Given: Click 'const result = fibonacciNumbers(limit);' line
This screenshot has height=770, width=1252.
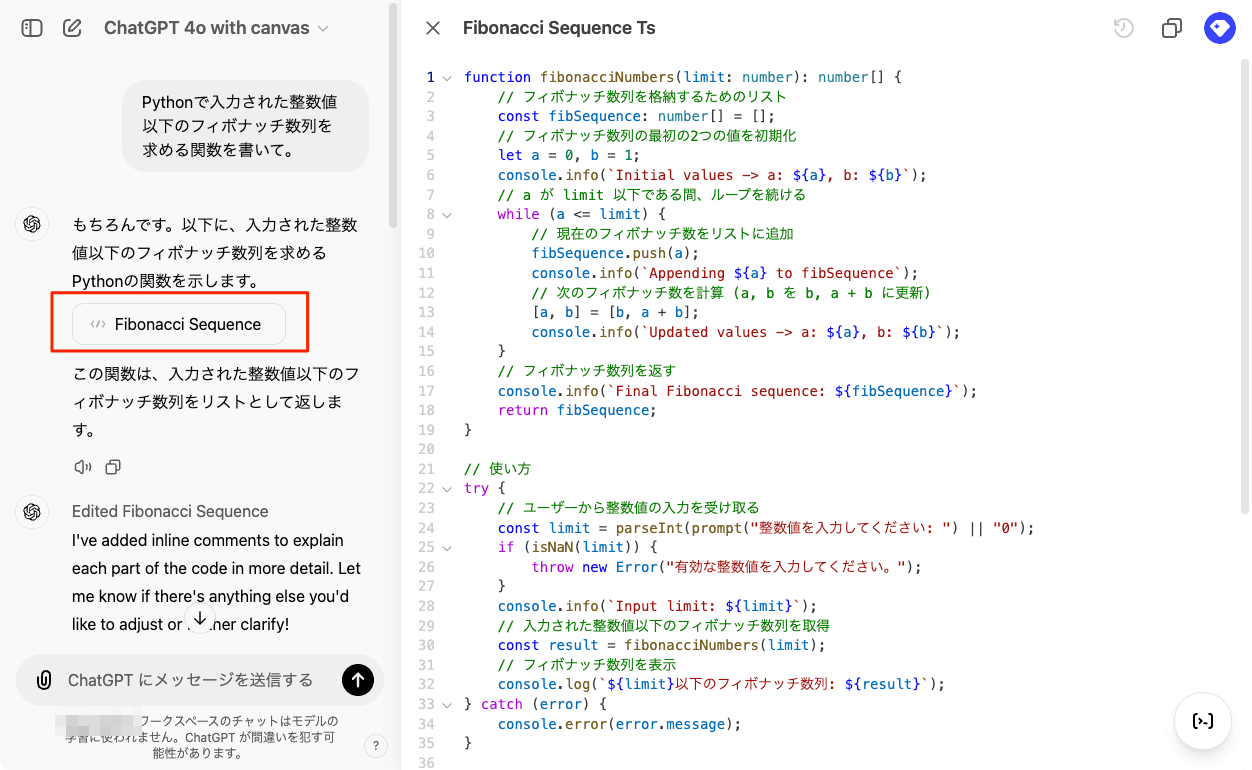Looking at the screenshot, I should (662, 646).
